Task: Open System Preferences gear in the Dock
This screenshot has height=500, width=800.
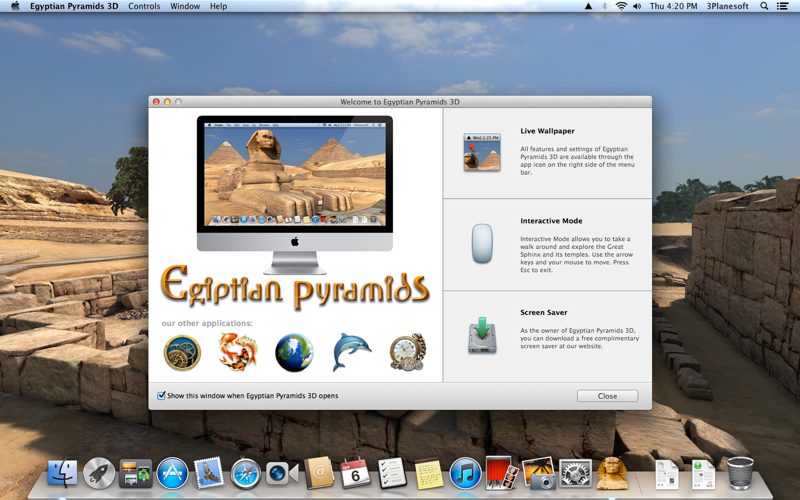Action: [x=576, y=473]
